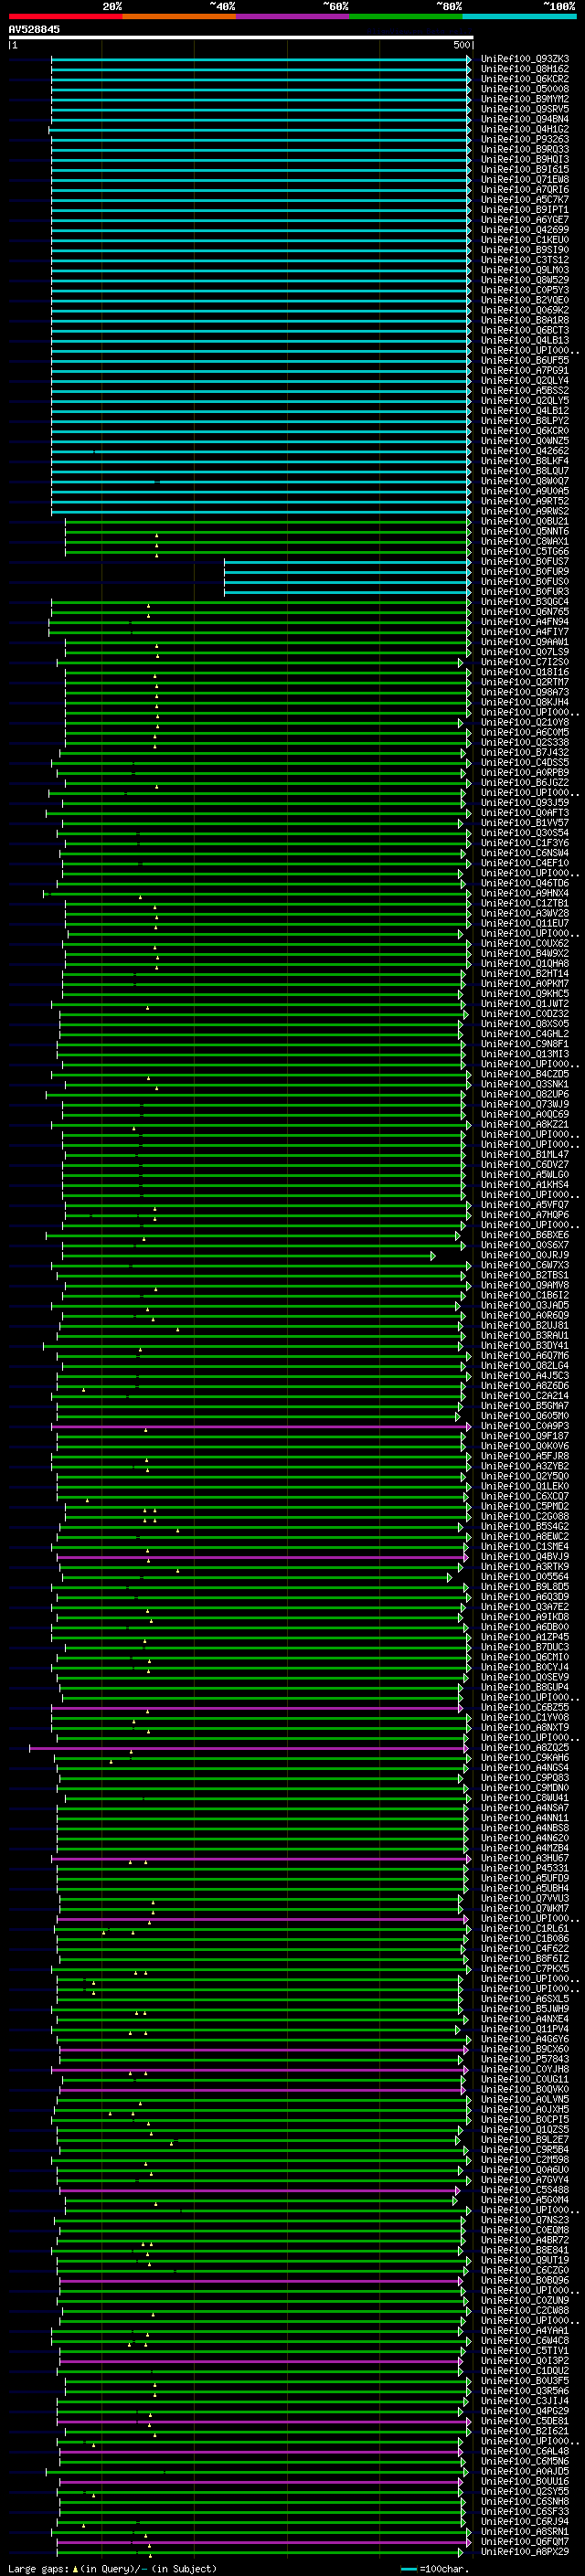Image resolution: width=585 pixels, height=2576 pixels.
Task: Select label UniRef100_B7DUC3
Action: pos(525,1647)
